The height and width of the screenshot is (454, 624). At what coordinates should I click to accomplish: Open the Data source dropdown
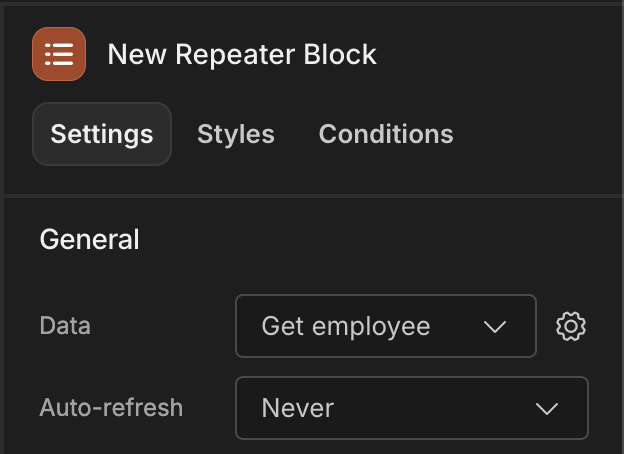pos(386,326)
